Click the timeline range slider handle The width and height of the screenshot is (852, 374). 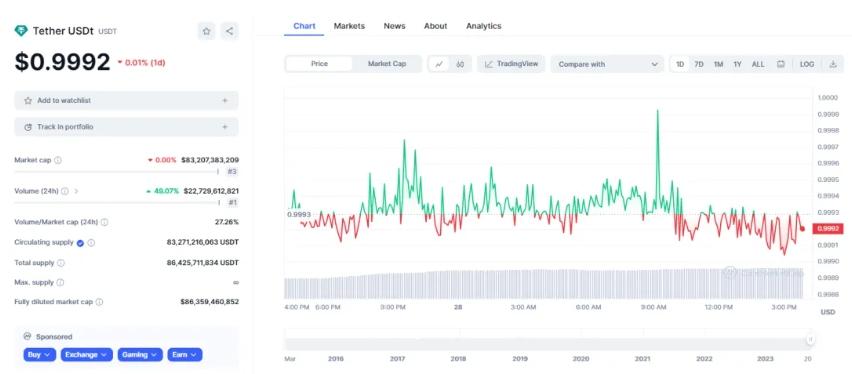pyautogui.click(x=810, y=339)
